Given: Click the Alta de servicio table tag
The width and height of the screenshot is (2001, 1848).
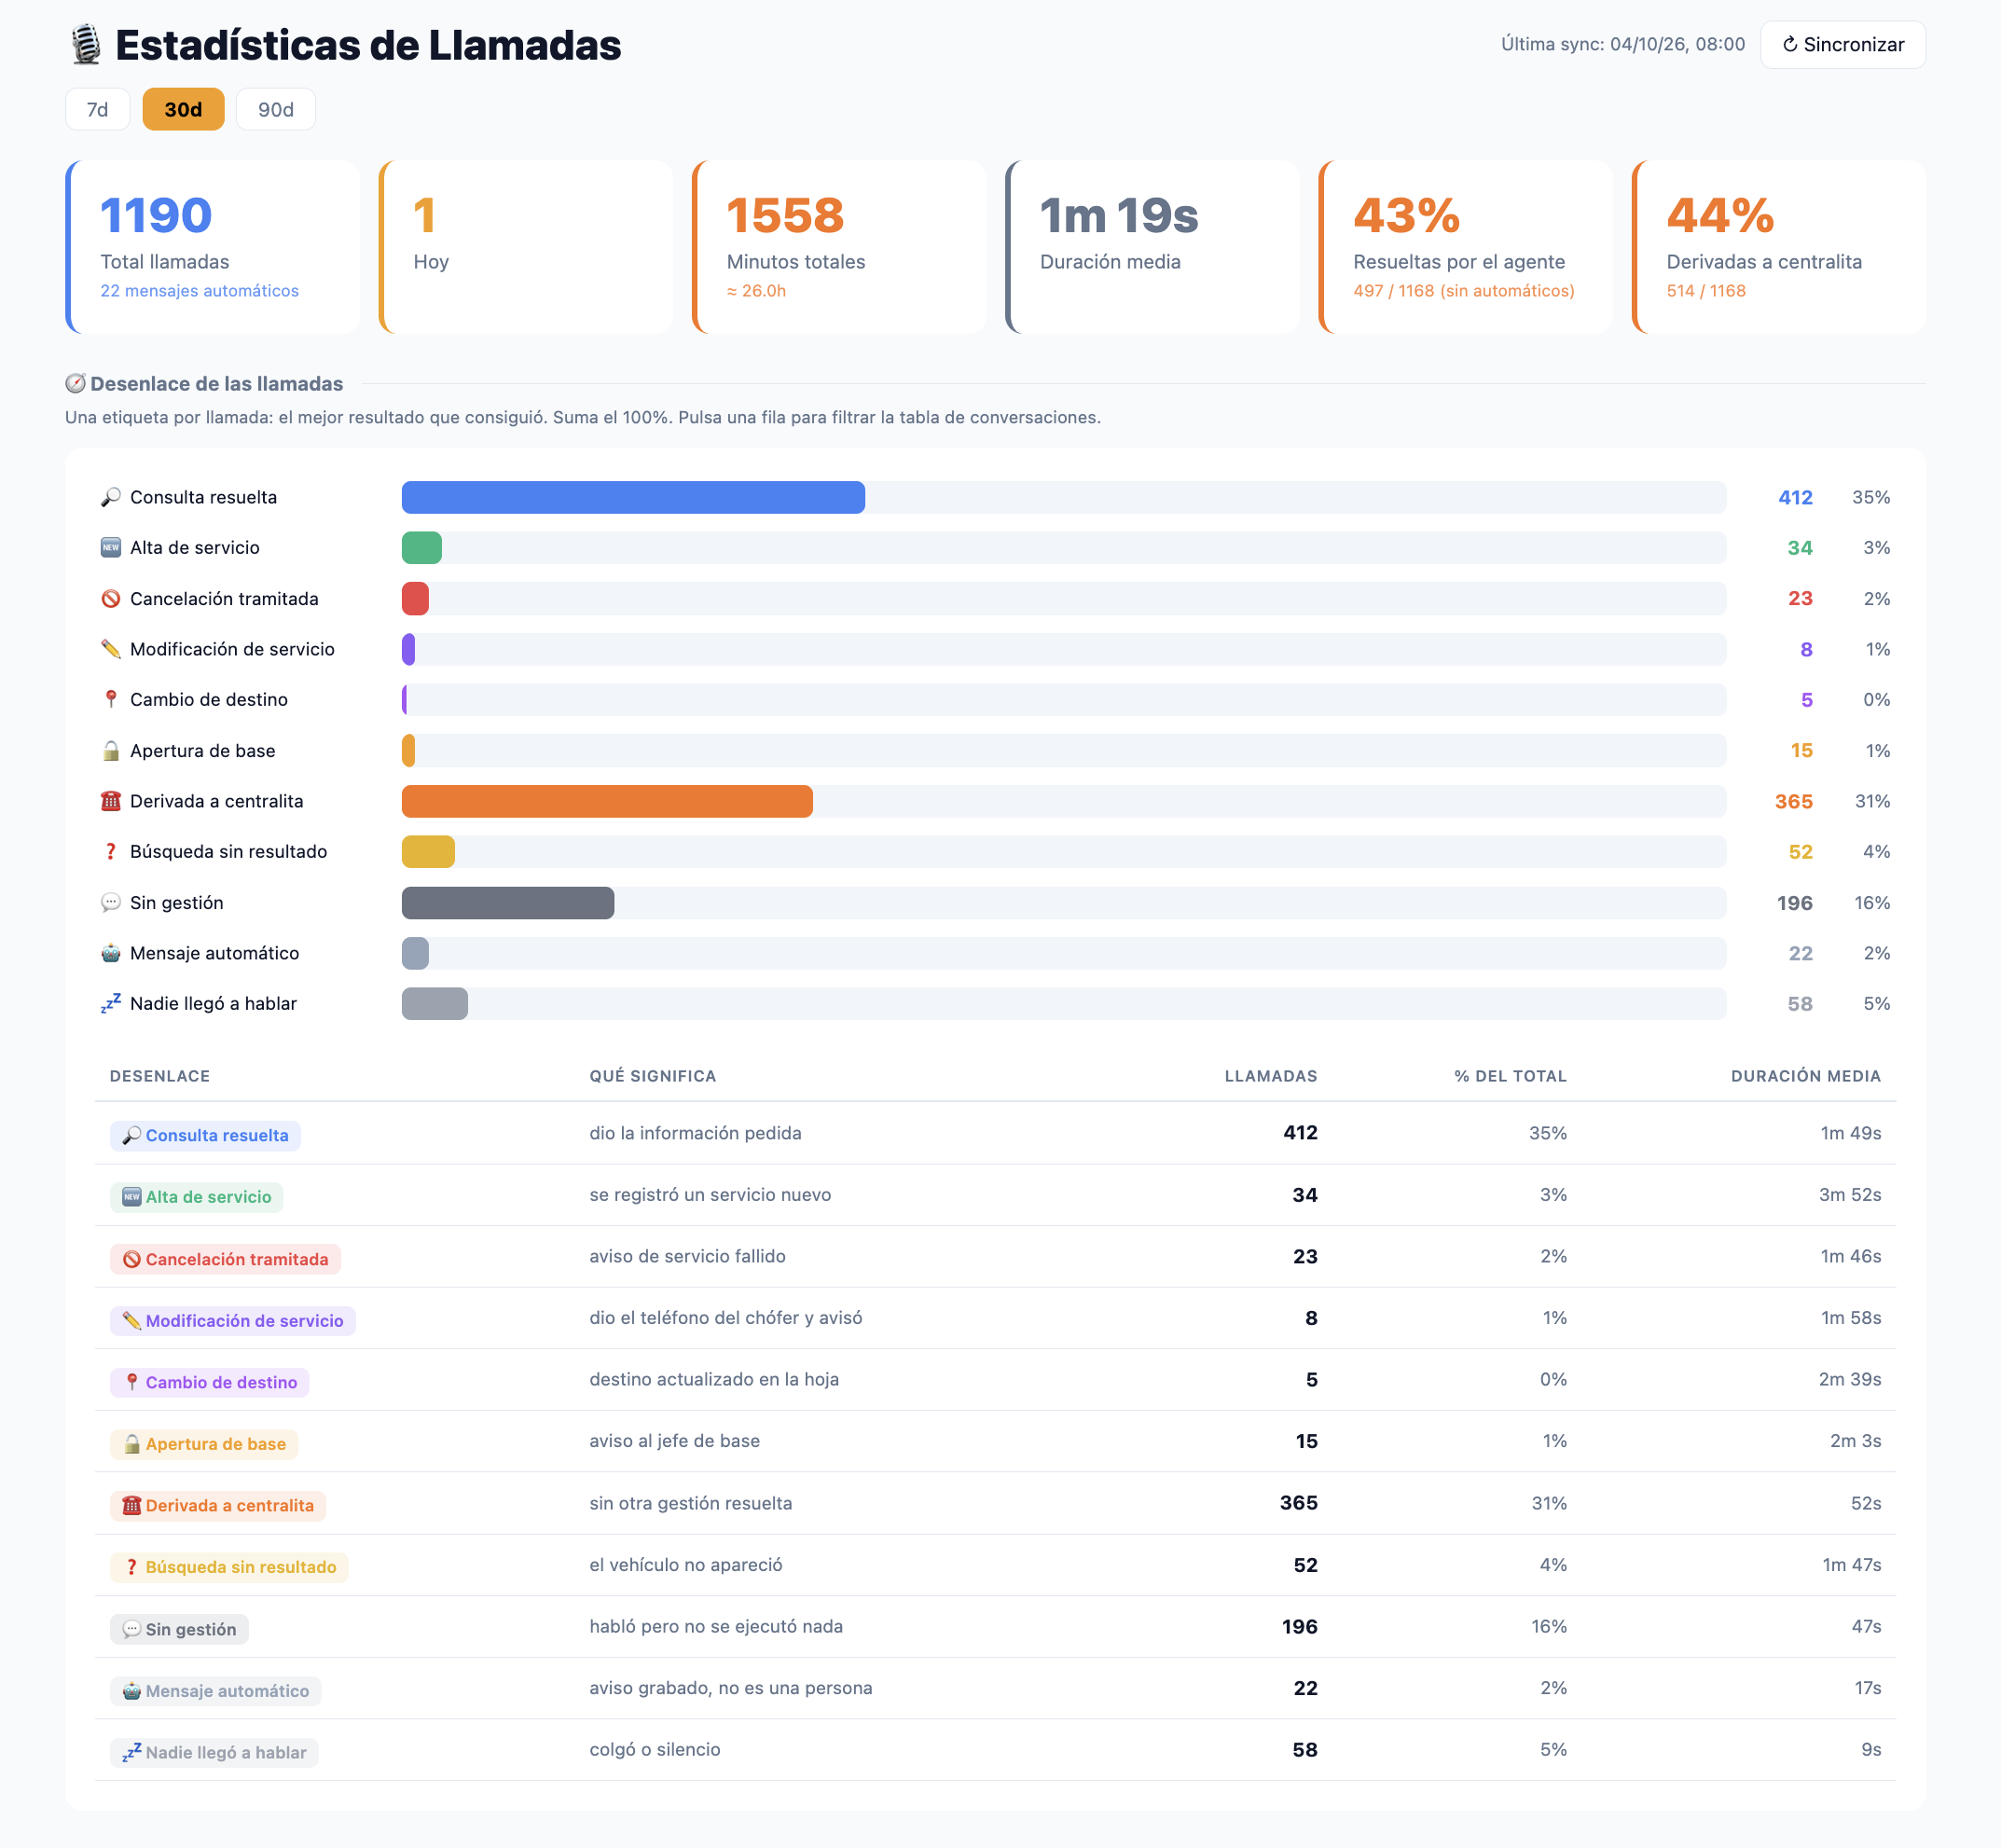Looking at the screenshot, I should coord(197,1197).
